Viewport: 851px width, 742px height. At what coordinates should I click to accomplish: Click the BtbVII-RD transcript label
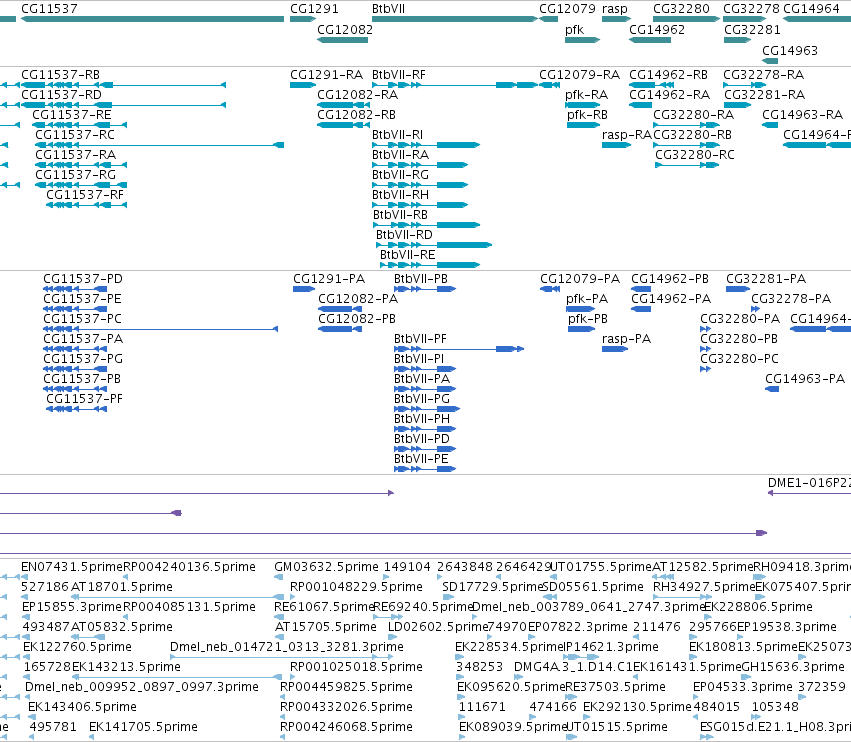(404, 234)
